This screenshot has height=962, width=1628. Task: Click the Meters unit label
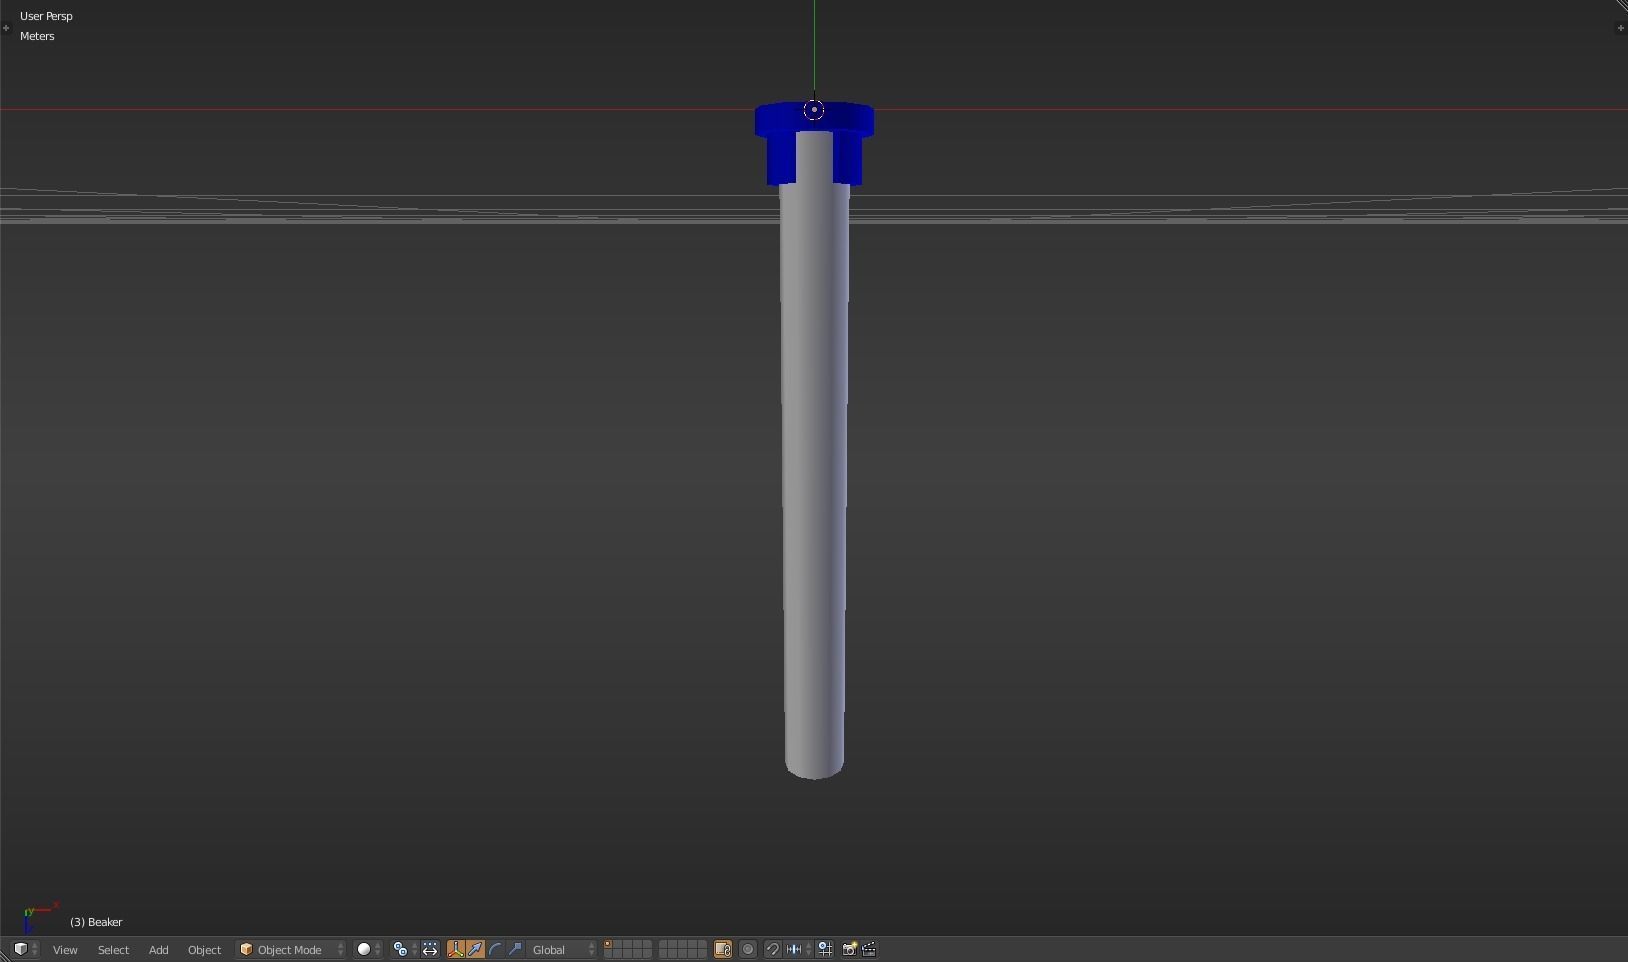pyautogui.click(x=37, y=36)
